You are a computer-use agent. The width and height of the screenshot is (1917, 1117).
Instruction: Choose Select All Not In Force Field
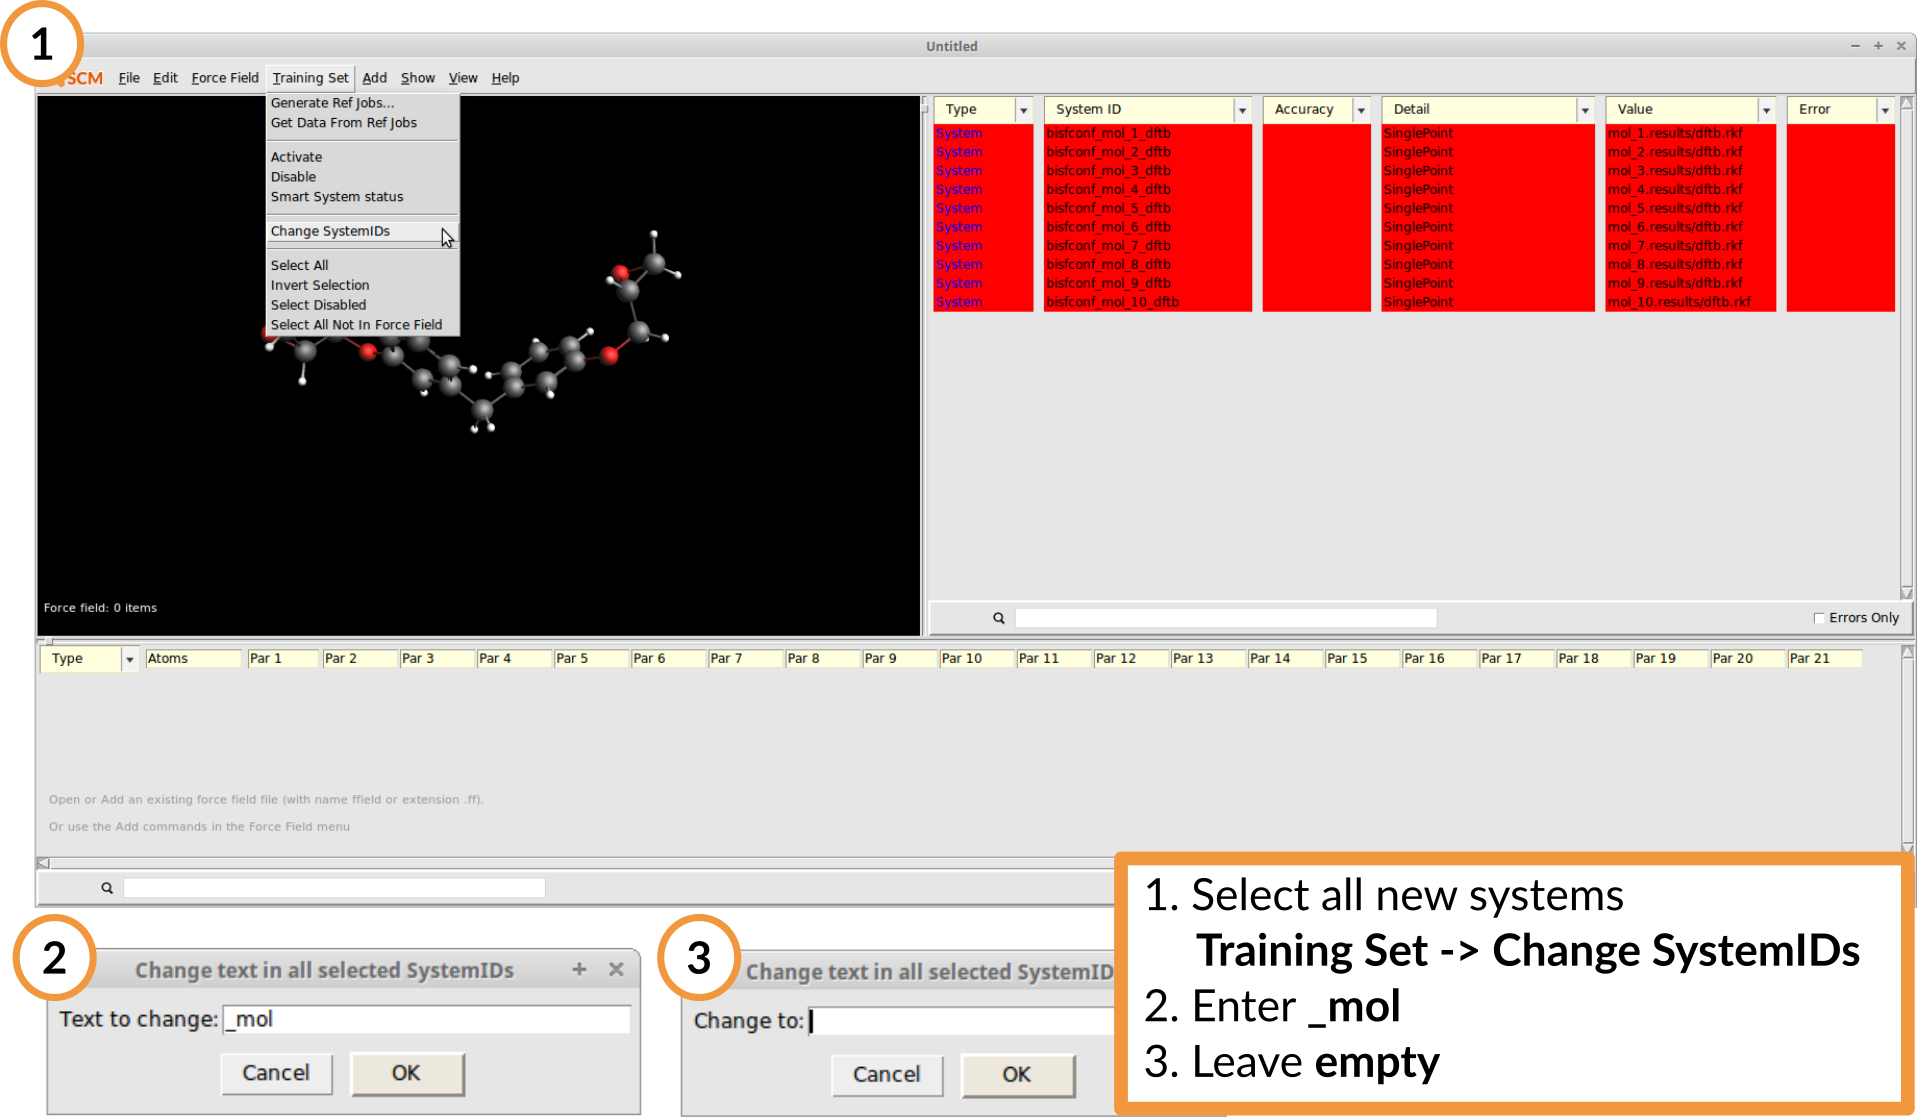tap(362, 325)
